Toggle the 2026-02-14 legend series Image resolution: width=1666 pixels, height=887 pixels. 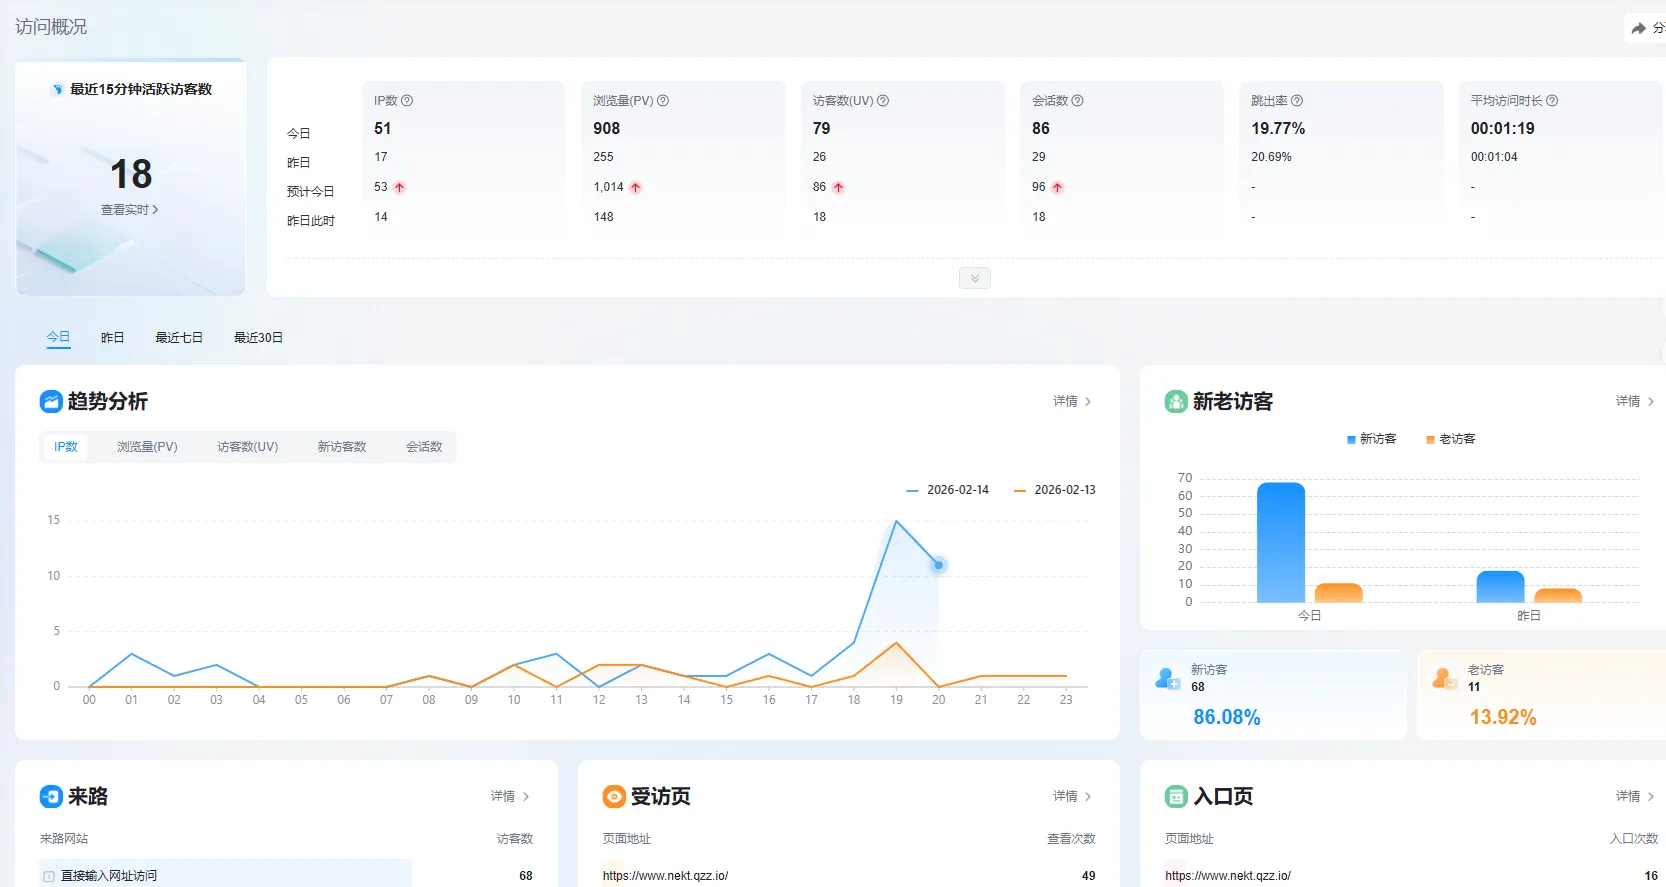point(947,490)
